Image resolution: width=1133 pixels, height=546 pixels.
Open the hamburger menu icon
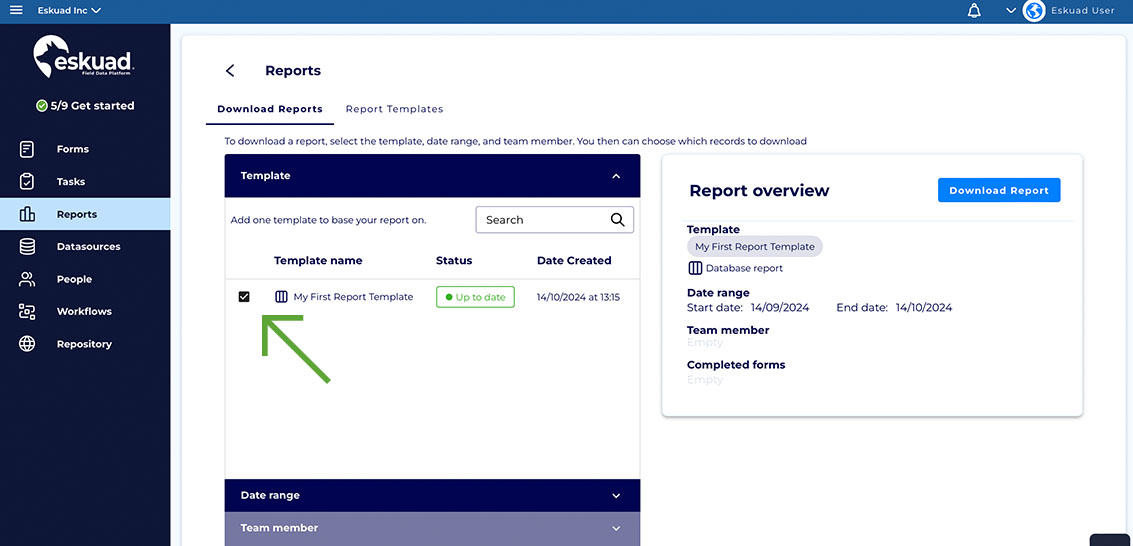coord(16,11)
